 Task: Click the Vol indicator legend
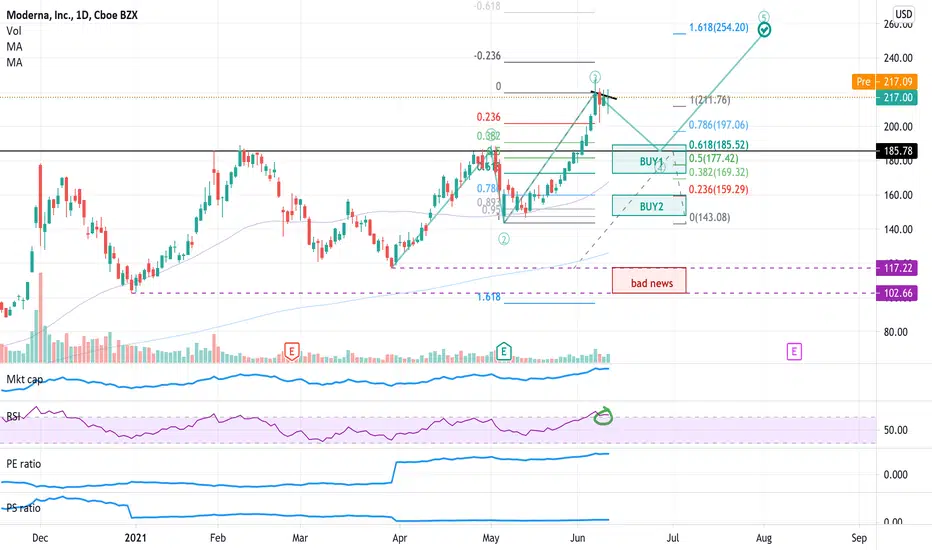point(14,31)
